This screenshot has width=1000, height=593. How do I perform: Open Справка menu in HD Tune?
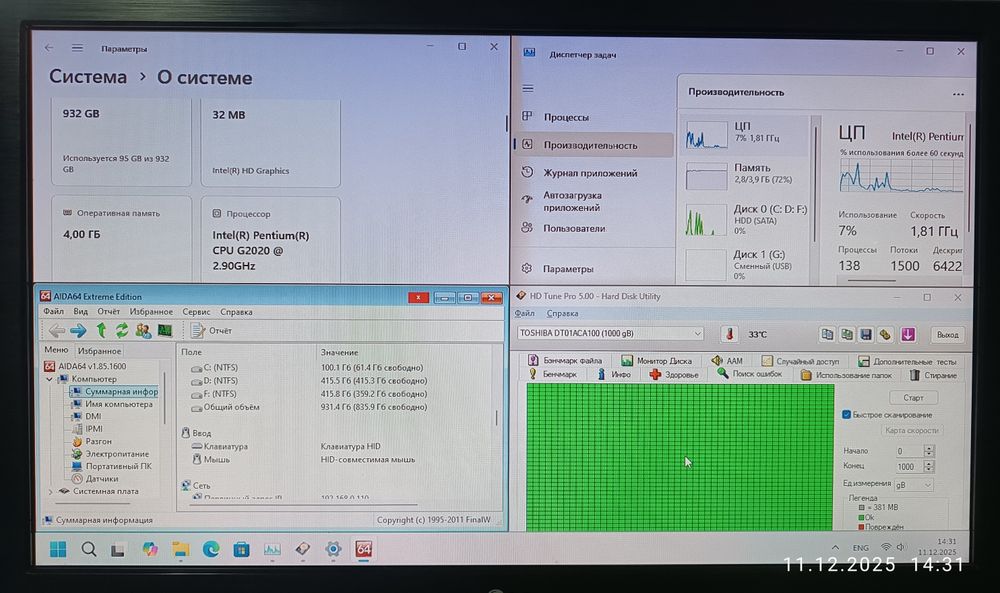(x=562, y=314)
